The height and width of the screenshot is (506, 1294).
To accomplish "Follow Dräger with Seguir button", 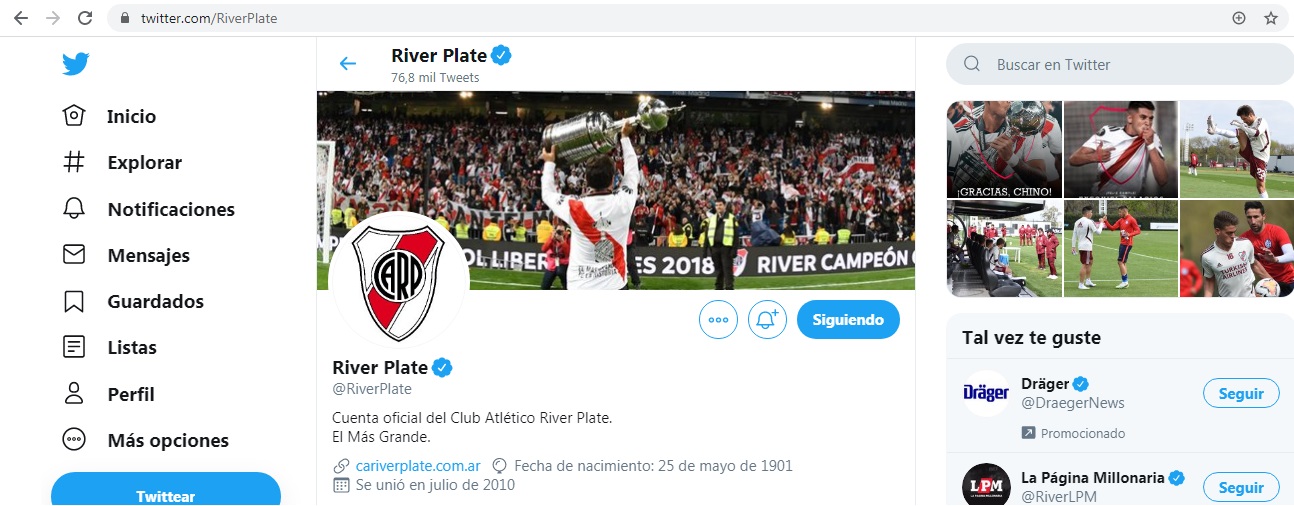I will 1241,393.
